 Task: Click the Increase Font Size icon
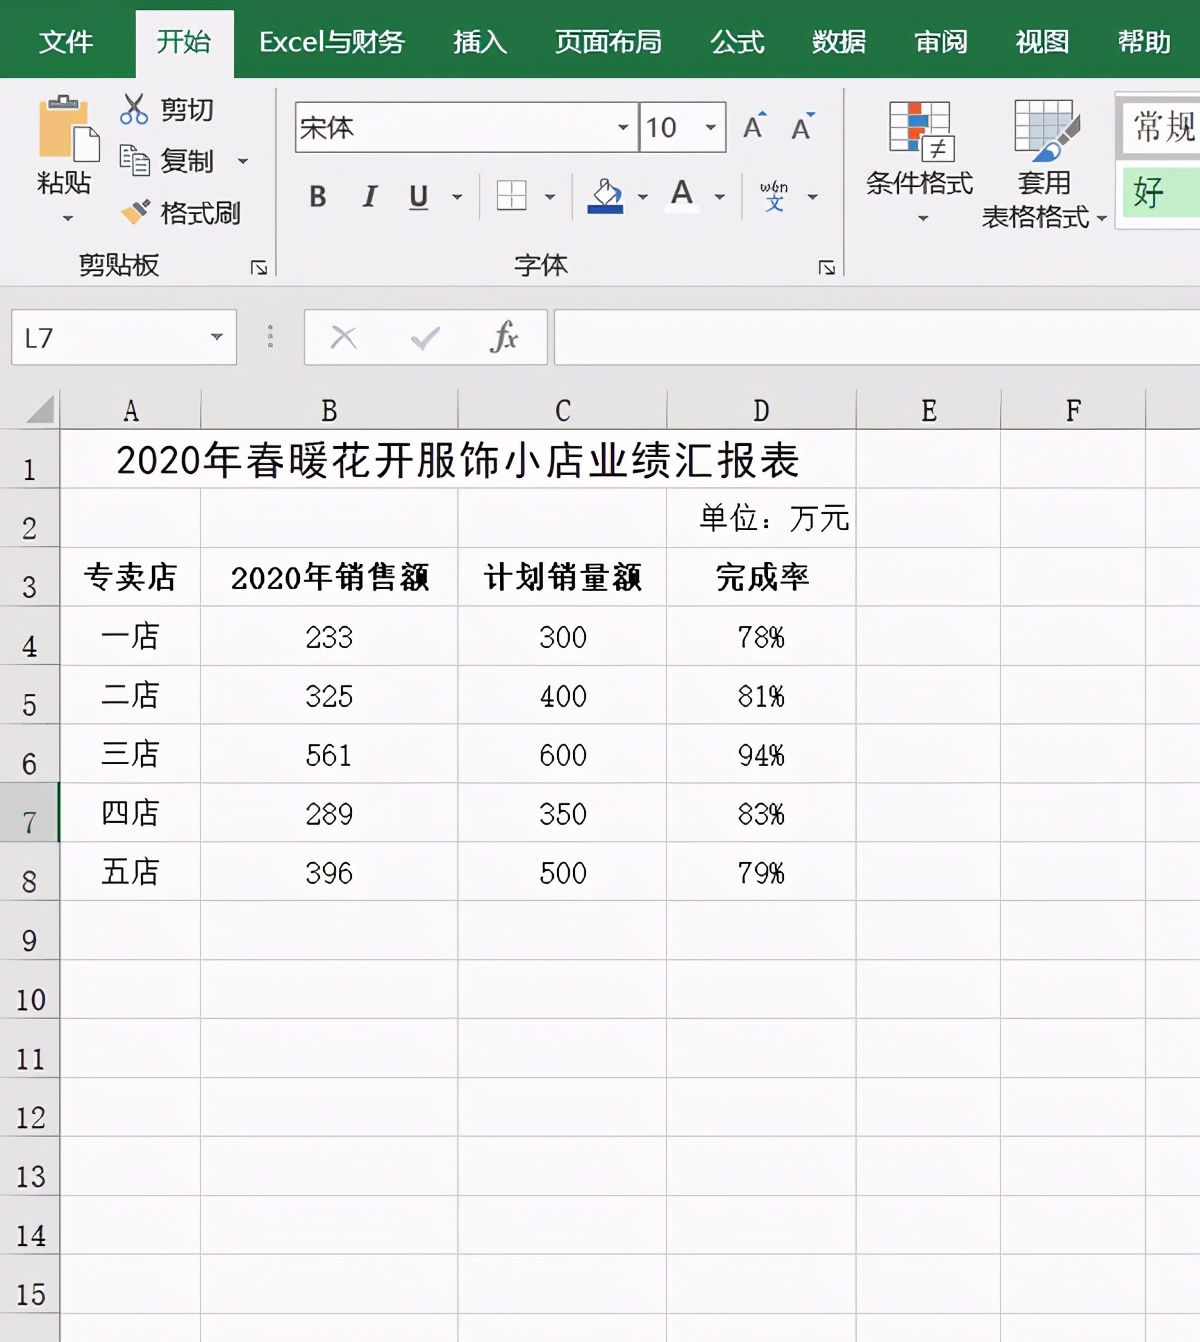pyautogui.click(x=752, y=127)
